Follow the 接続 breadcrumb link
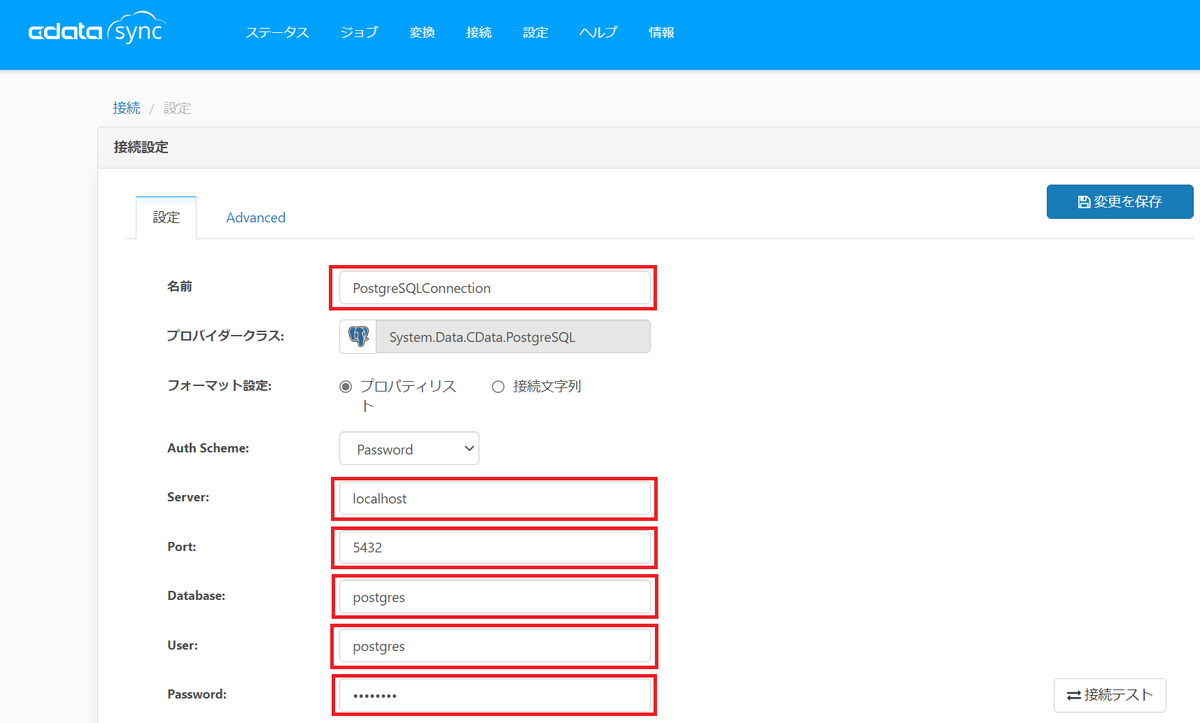Image resolution: width=1200 pixels, height=723 pixels. pyautogui.click(x=126, y=108)
